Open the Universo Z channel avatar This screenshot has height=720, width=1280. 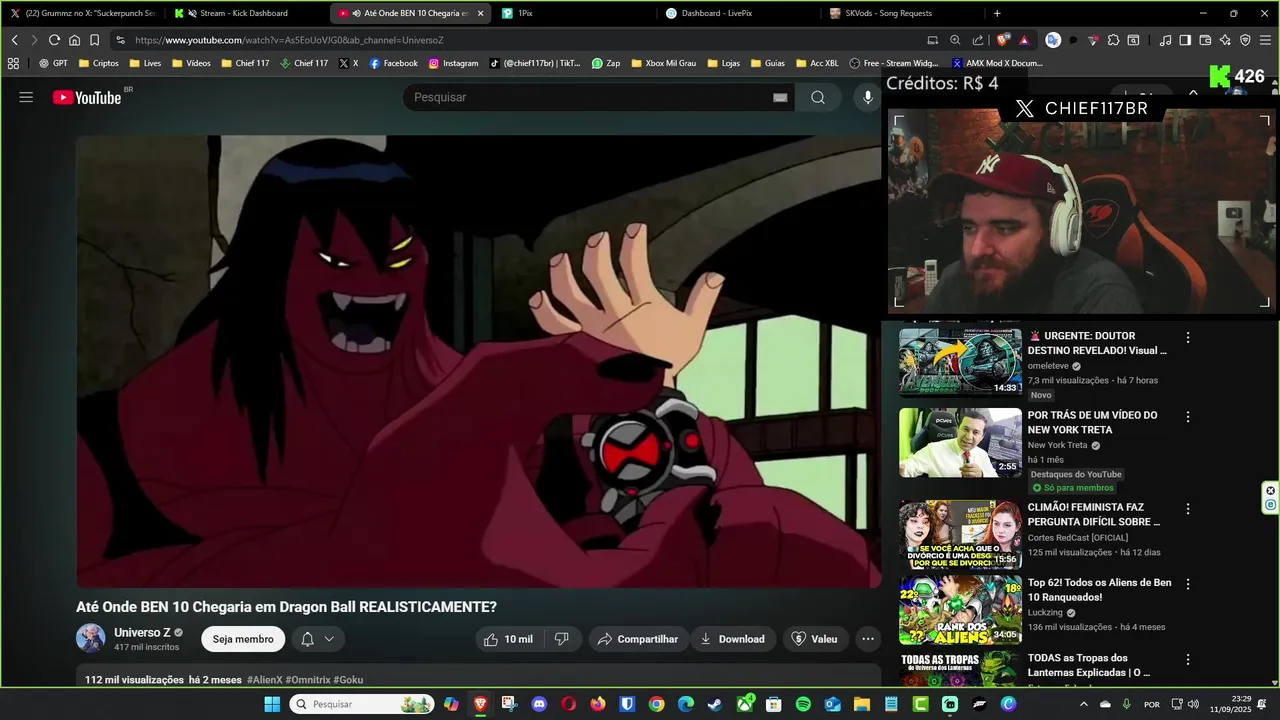coord(91,639)
